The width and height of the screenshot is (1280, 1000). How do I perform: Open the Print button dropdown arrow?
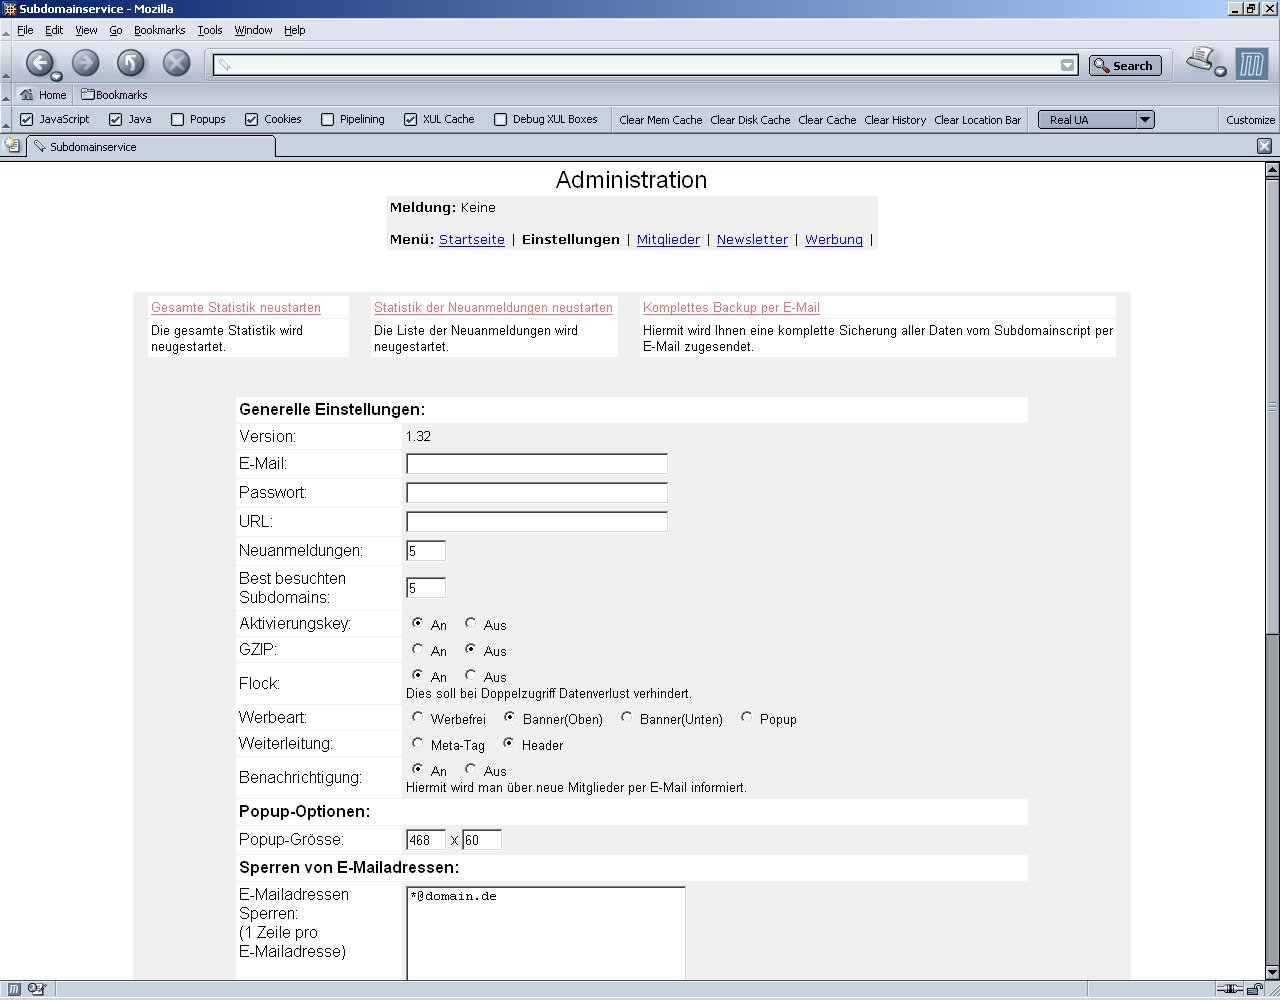point(1220,71)
